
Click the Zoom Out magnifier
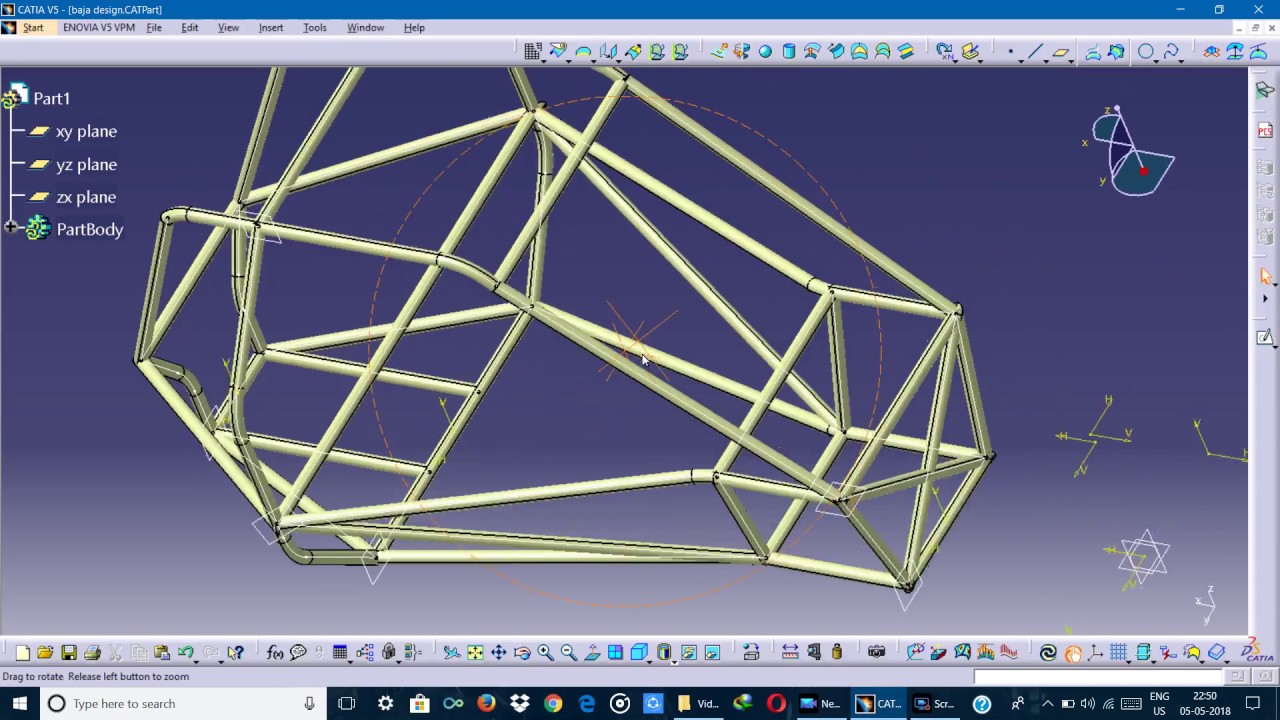point(568,653)
